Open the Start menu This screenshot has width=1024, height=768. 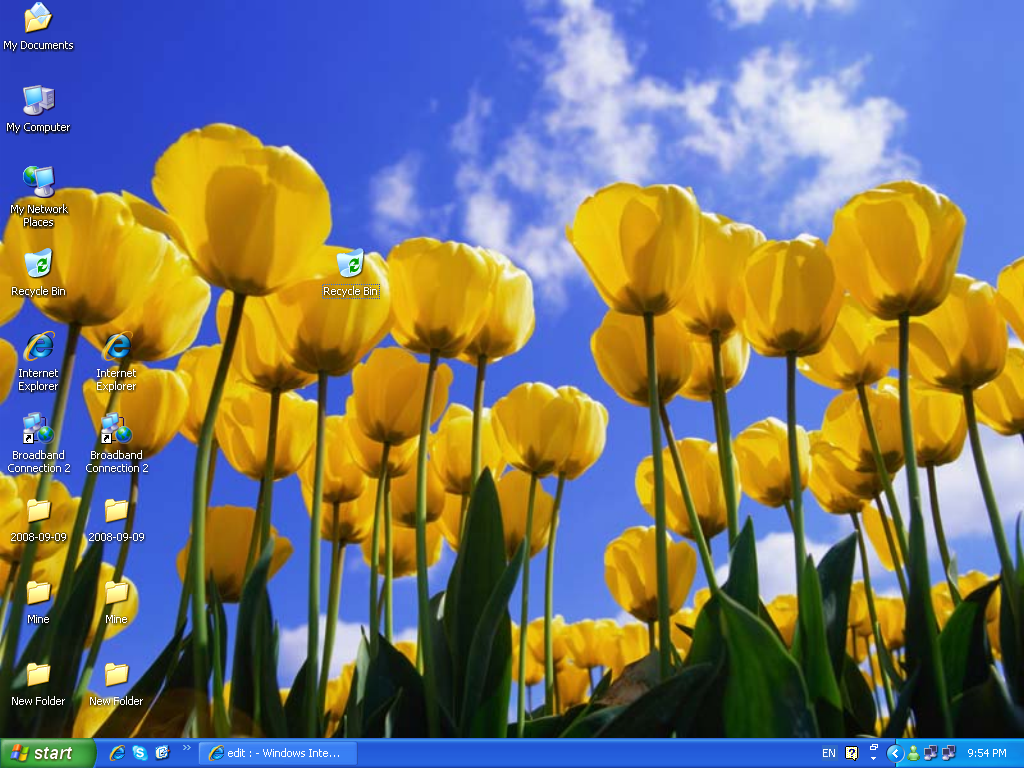(x=45, y=753)
